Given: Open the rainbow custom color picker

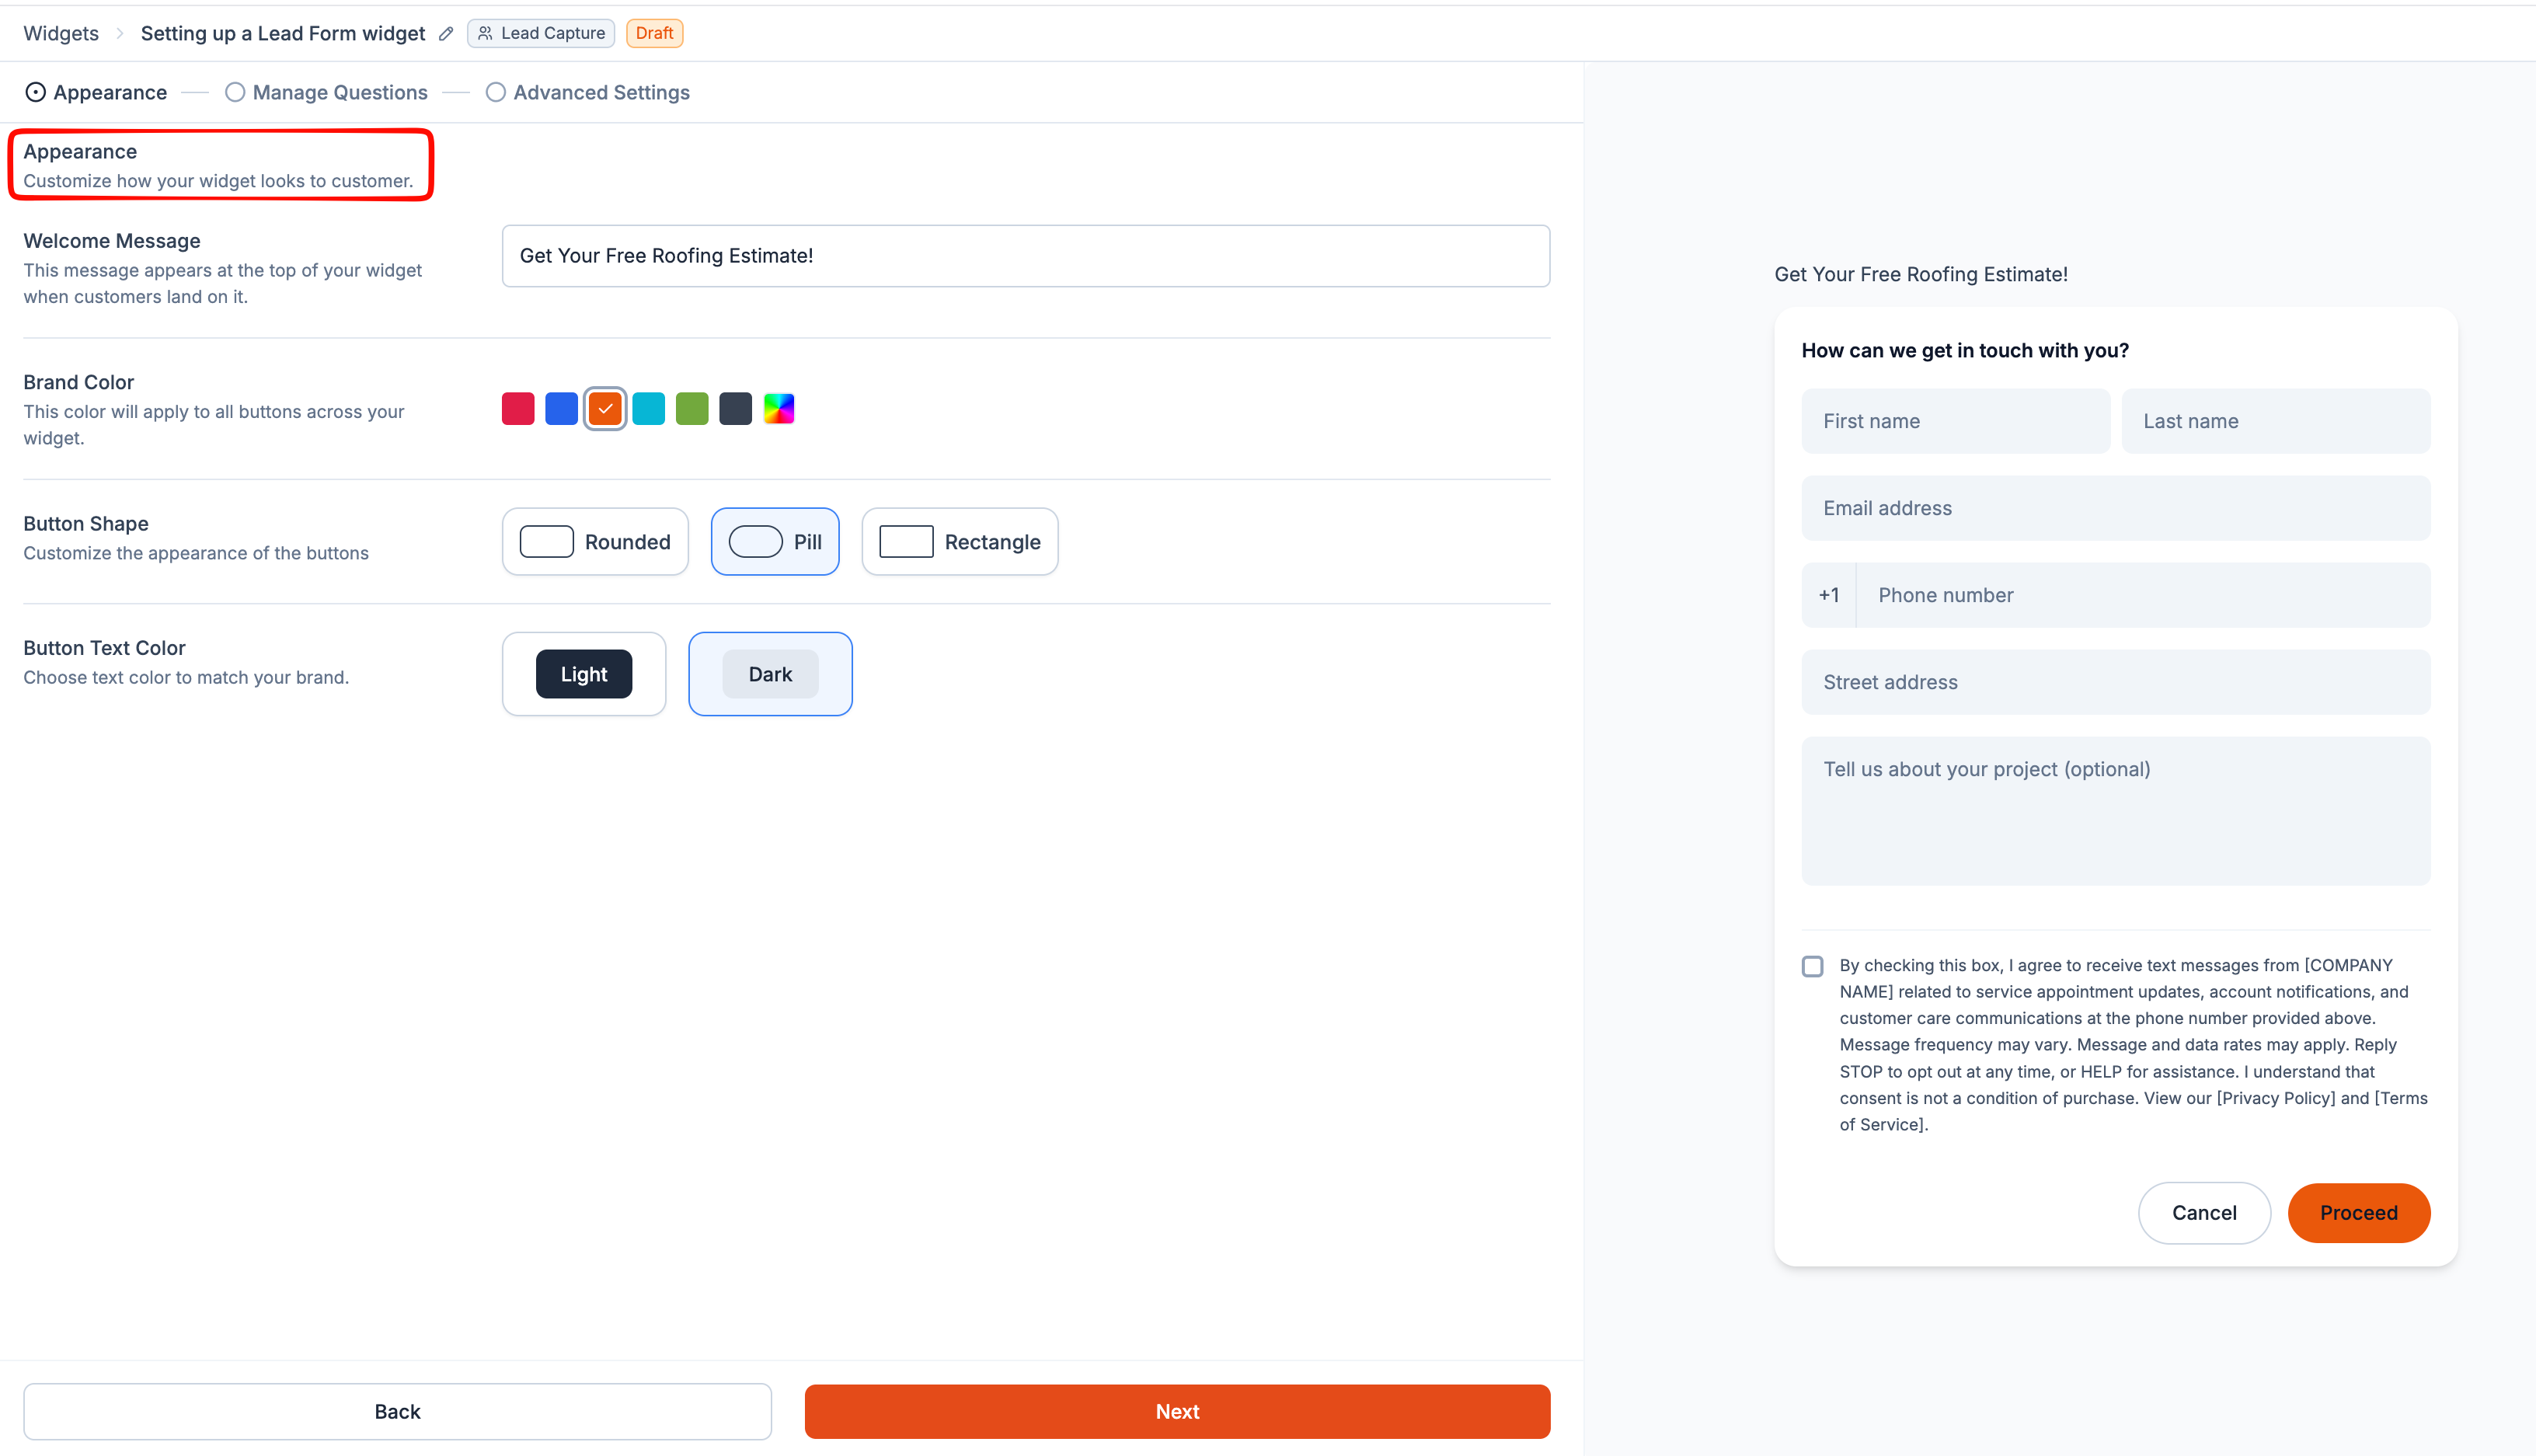Looking at the screenshot, I should click(x=779, y=409).
